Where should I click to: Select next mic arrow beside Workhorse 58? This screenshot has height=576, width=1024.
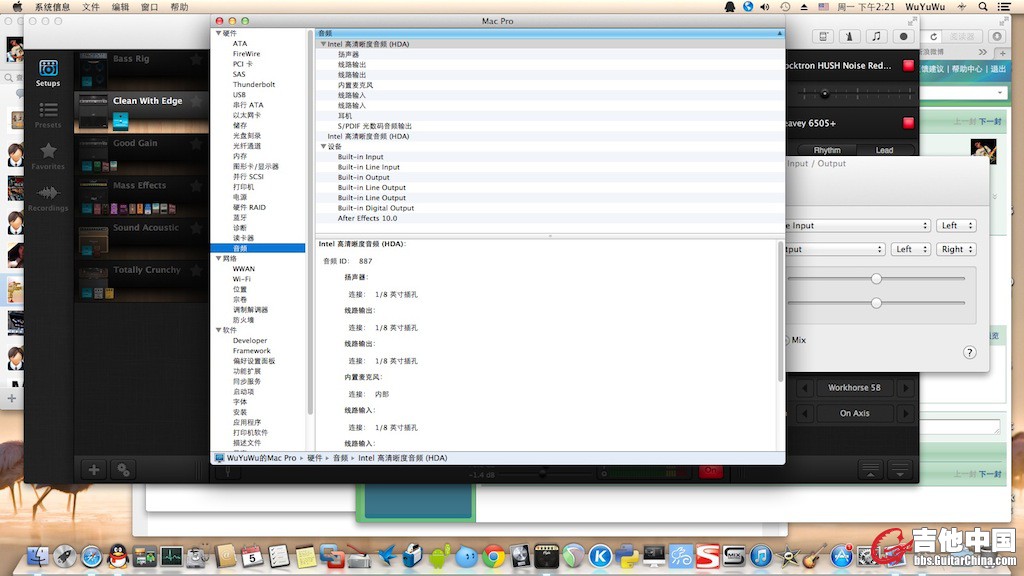(x=905, y=388)
